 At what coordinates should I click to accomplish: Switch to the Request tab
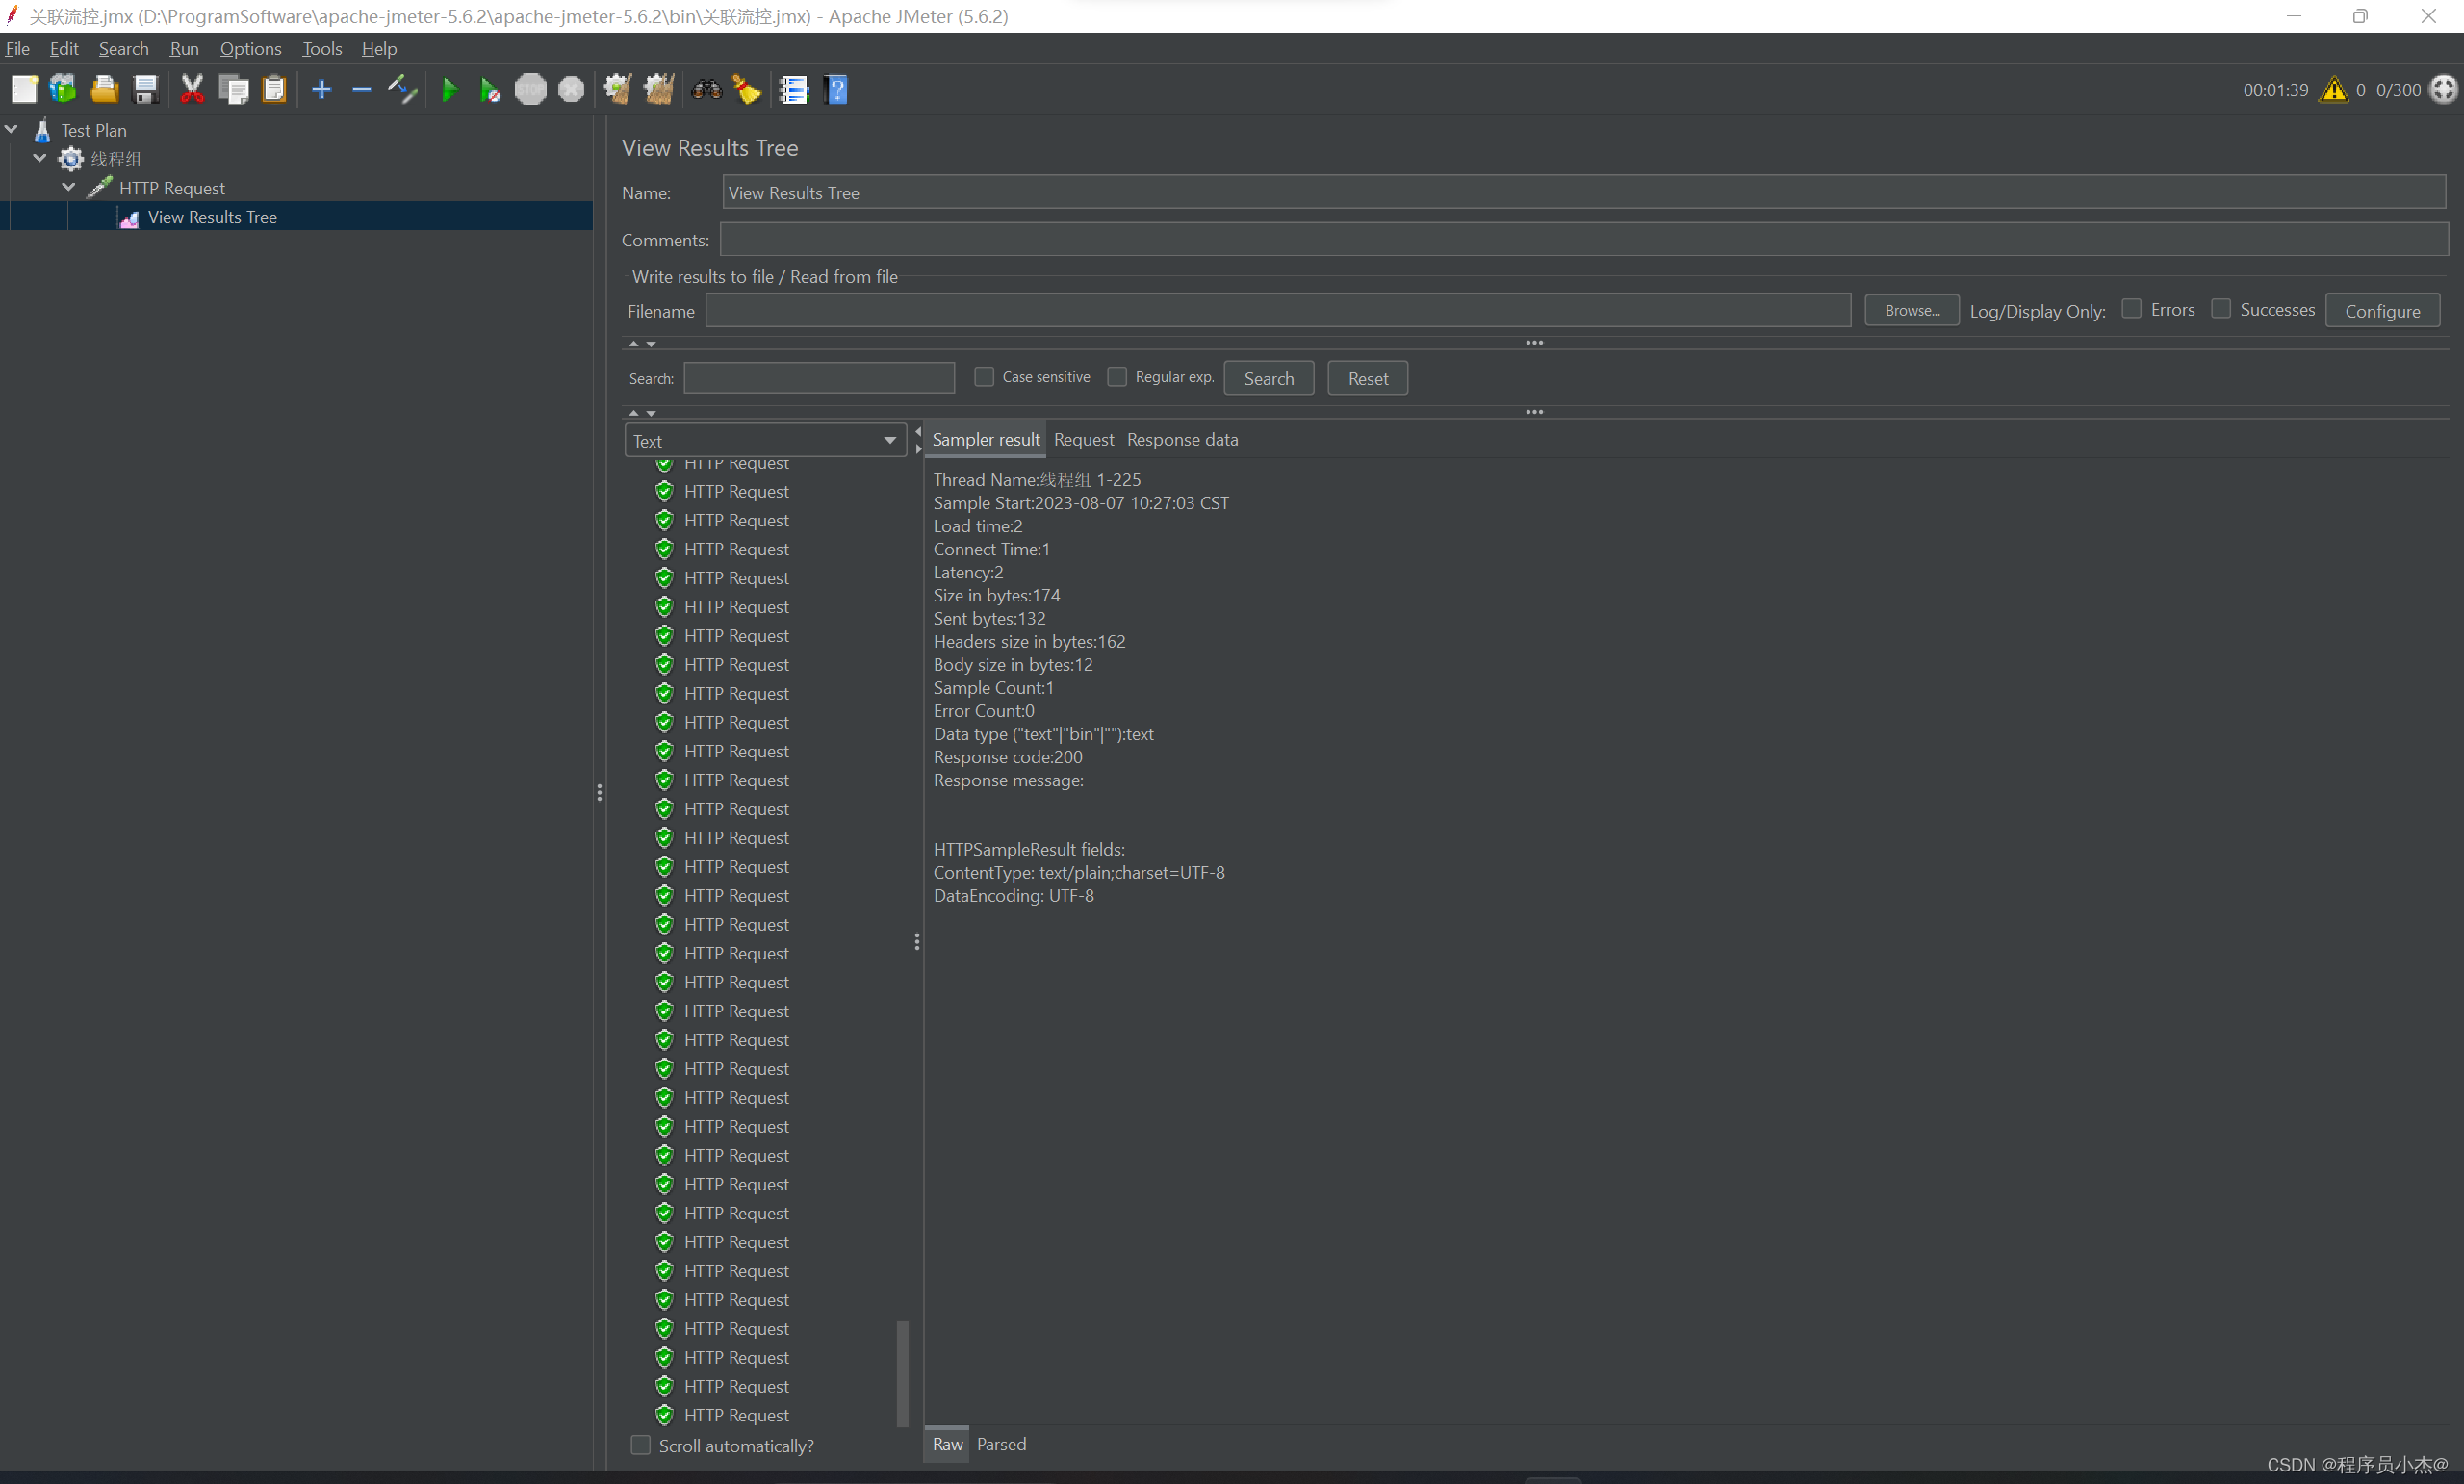(1083, 440)
